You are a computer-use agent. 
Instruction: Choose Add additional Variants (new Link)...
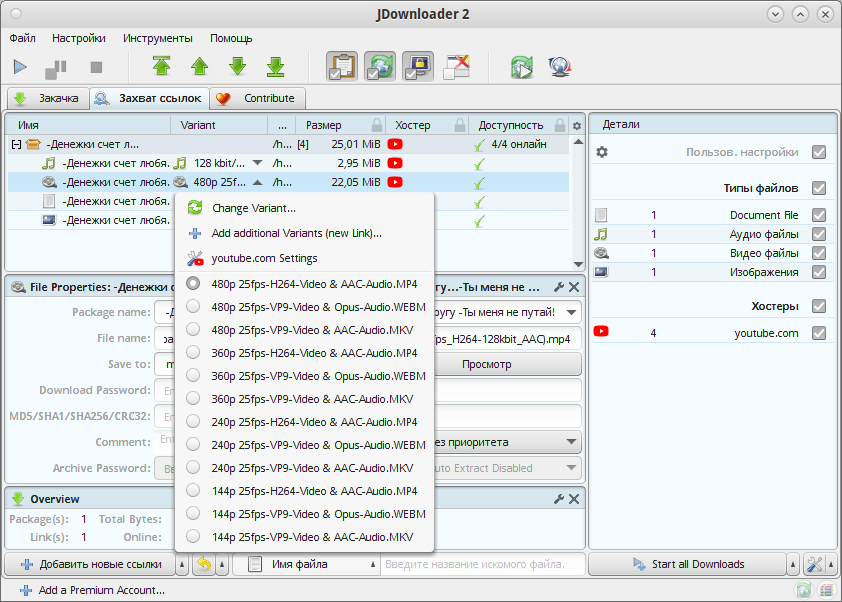coord(304,233)
